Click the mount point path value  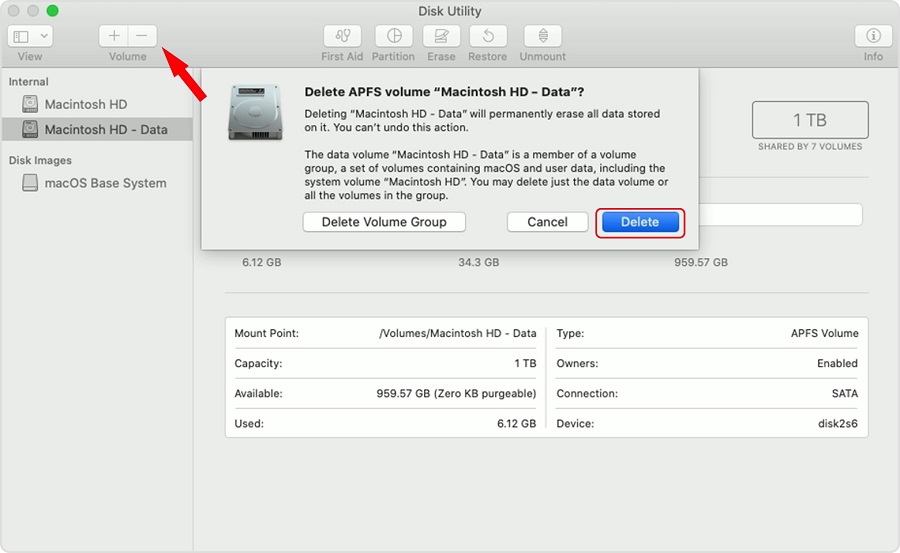pyautogui.click(x=457, y=333)
